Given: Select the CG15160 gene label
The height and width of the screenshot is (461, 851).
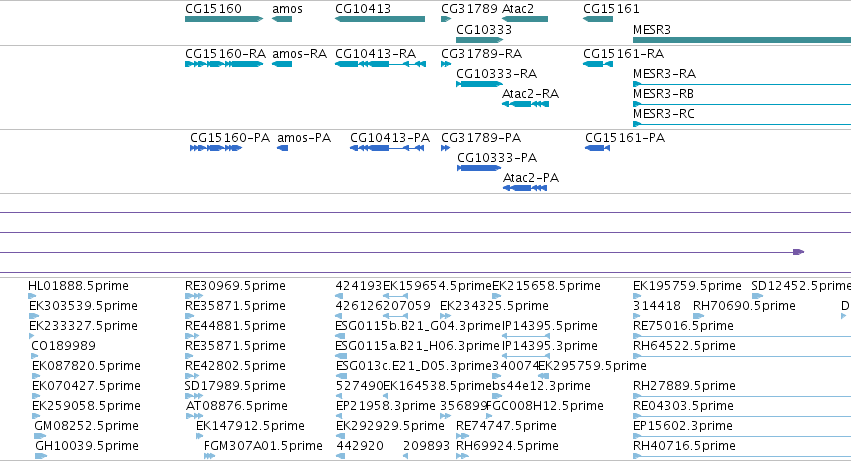Looking at the screenshot, I should click(213, 9).
